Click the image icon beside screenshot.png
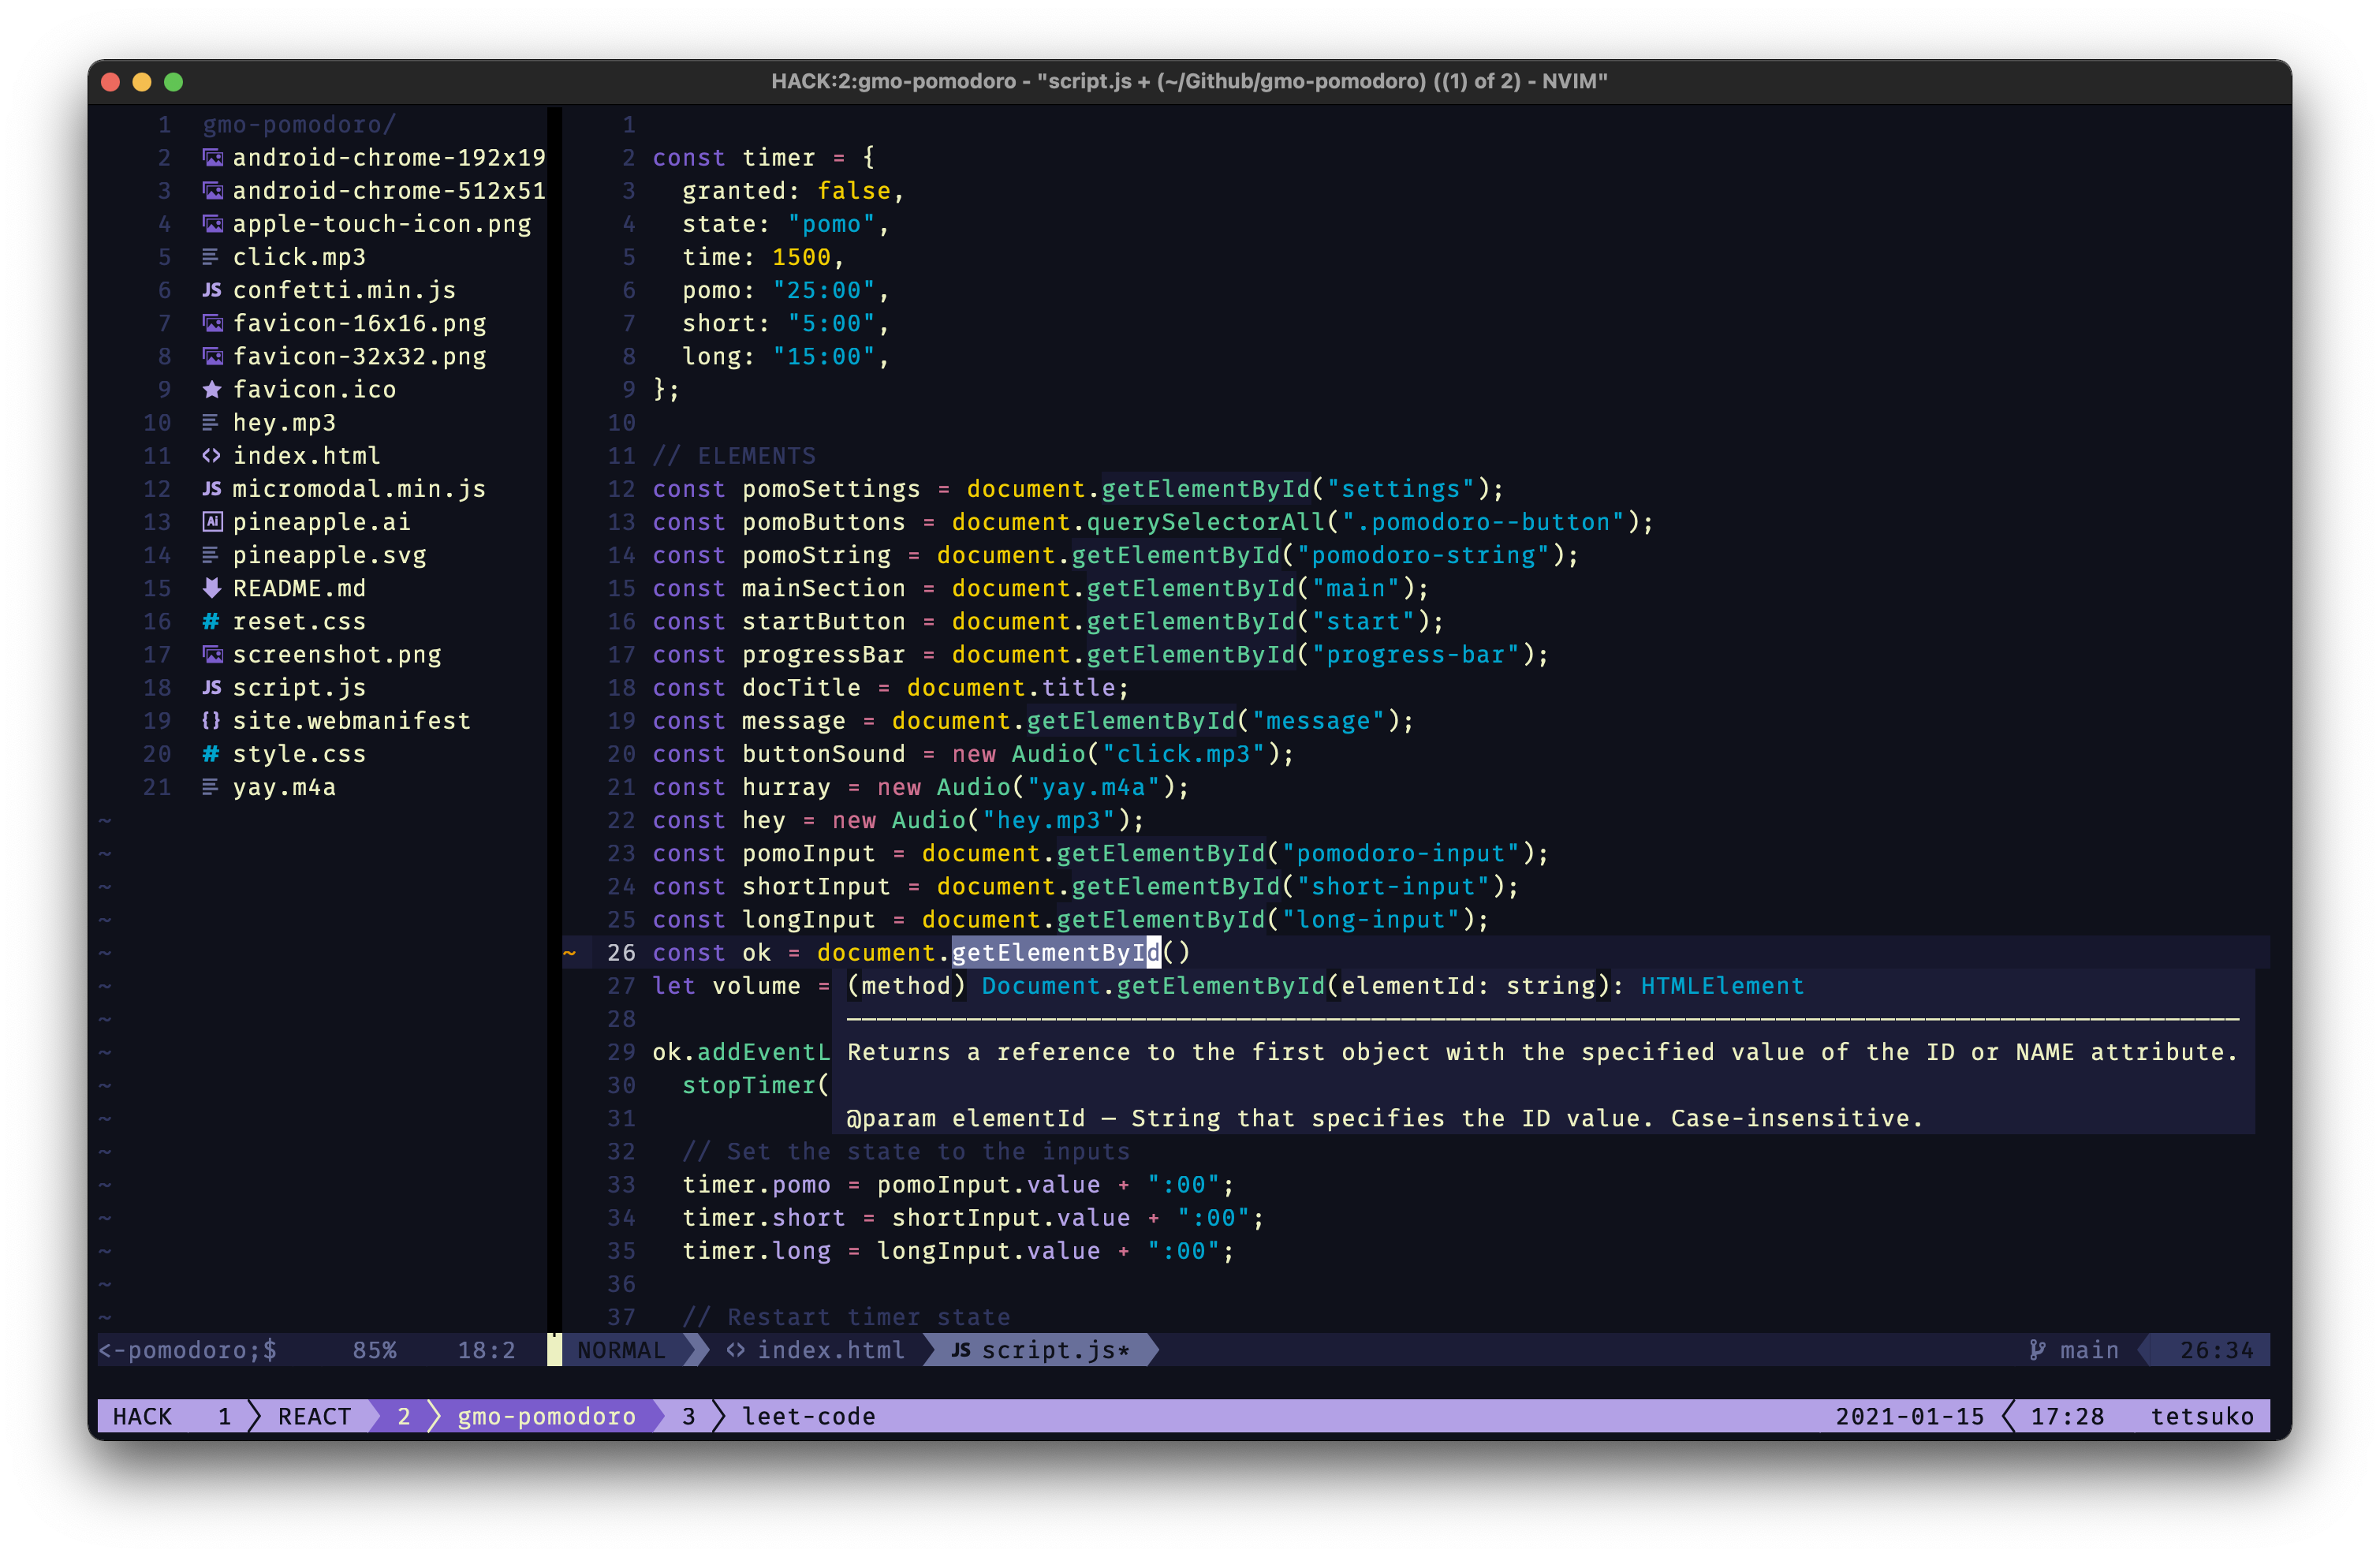Viewport: 2380px width, 1557px height. point(212,655)
